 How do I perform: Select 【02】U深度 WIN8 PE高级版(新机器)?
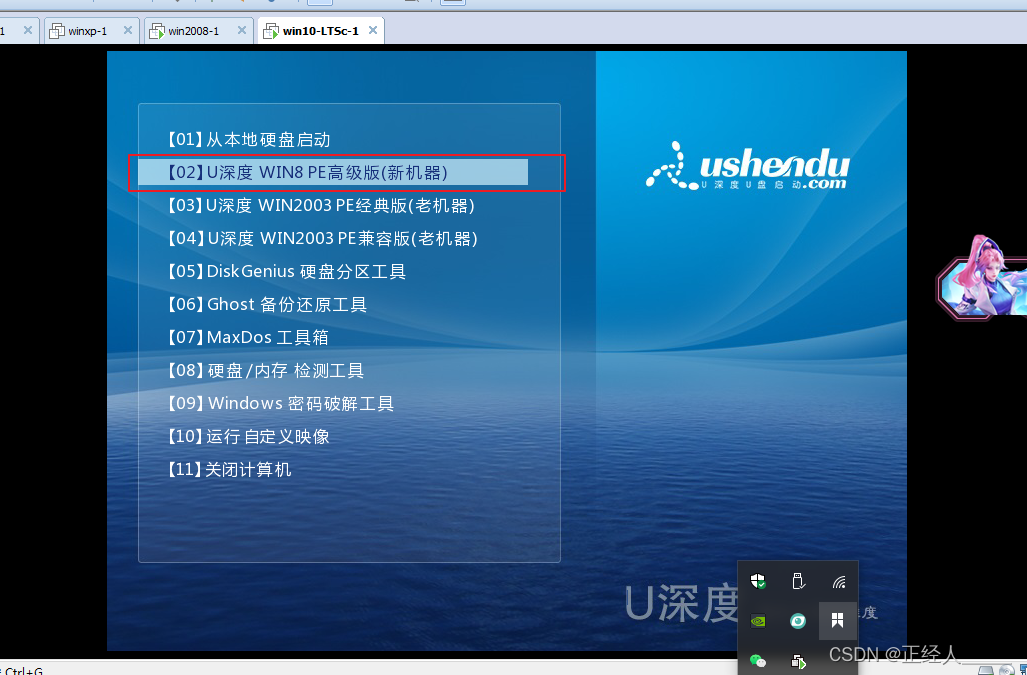tap(333, 172)
